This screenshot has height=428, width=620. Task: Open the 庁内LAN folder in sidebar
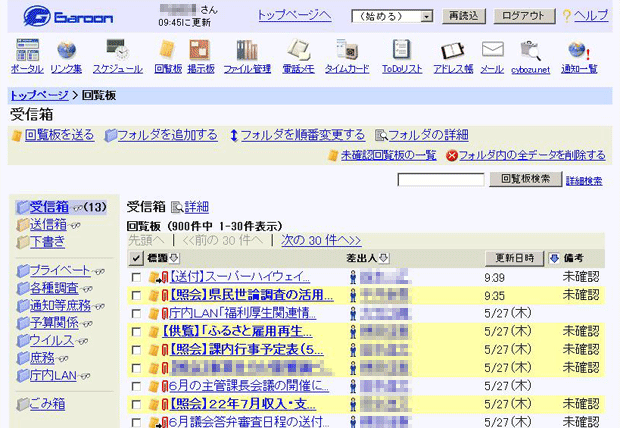[53, 375]
